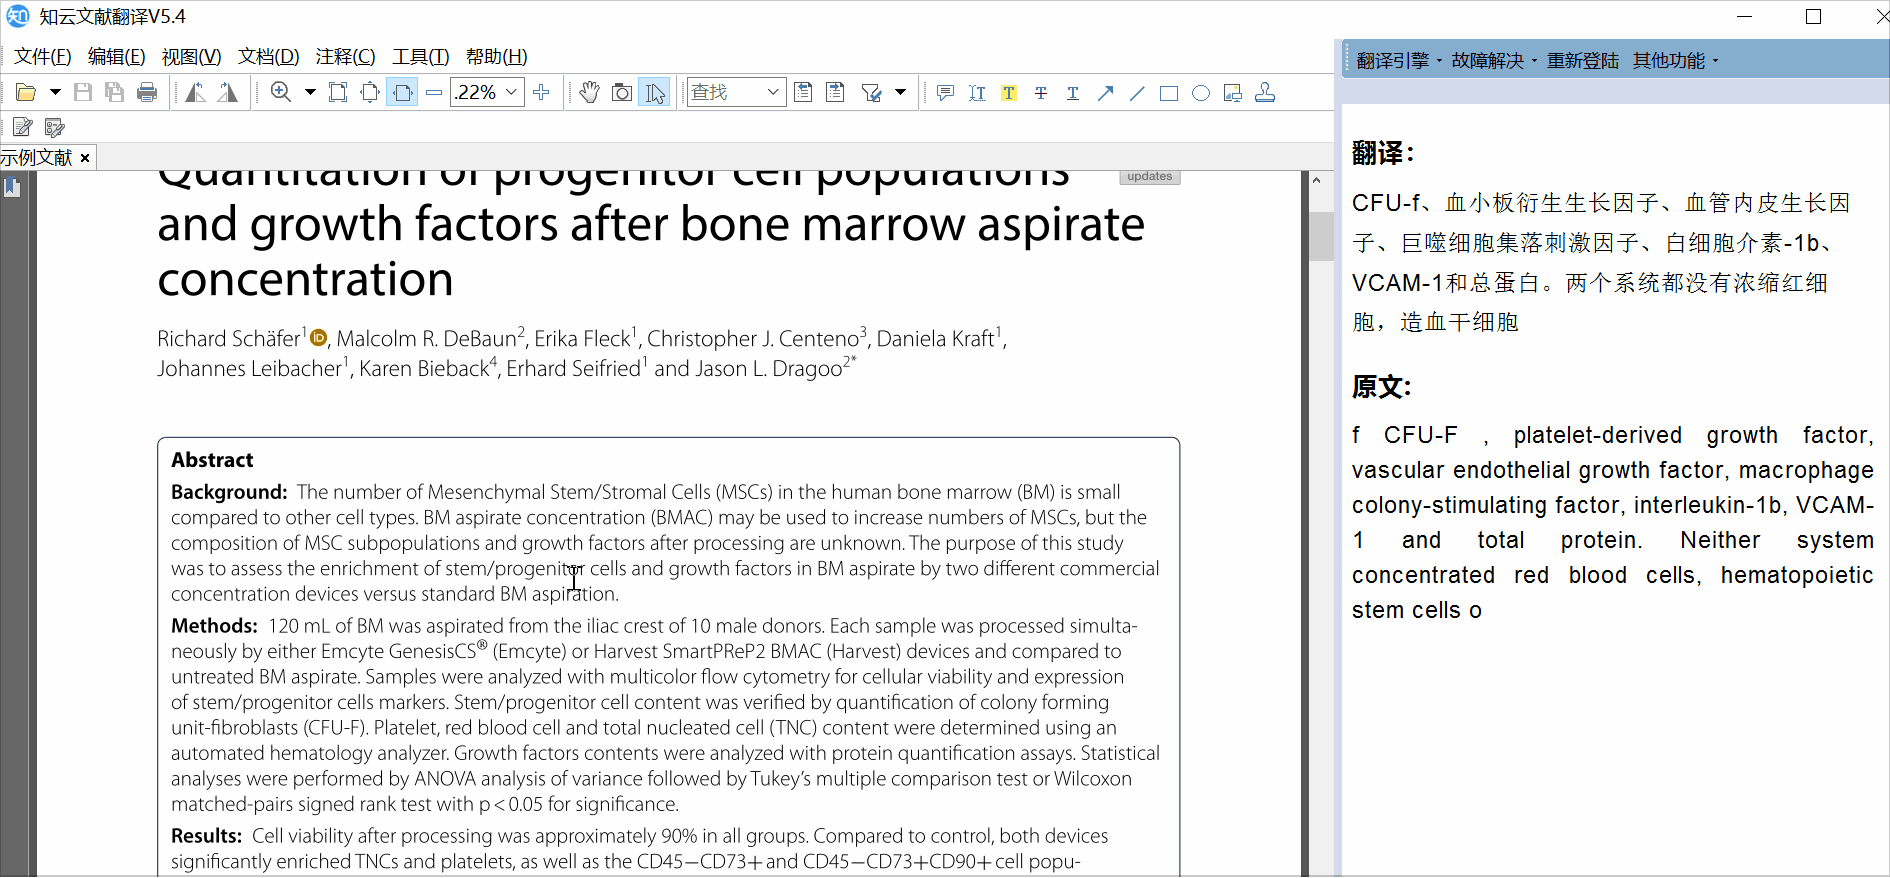Click the bookmarks panel sidebar icon

tap(12, 187)
